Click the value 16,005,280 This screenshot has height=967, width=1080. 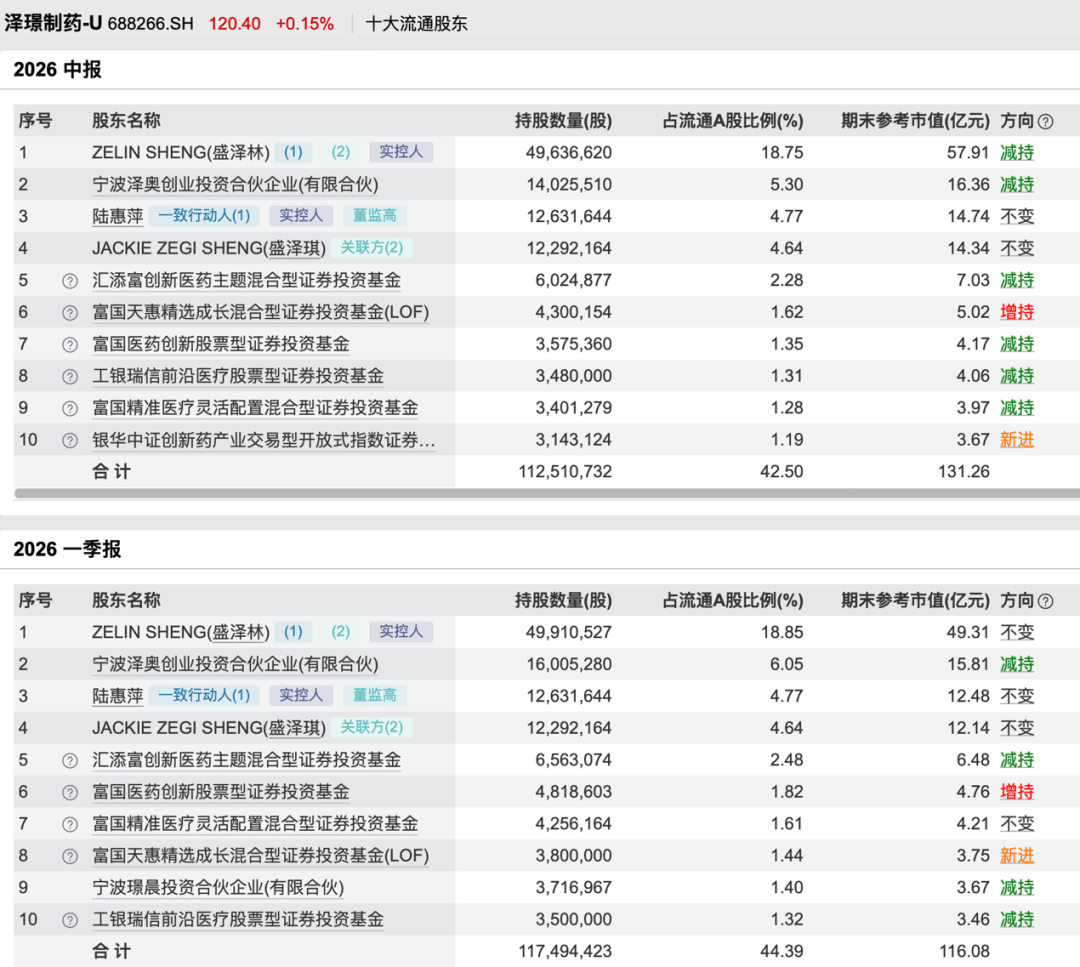click(569, 664)
